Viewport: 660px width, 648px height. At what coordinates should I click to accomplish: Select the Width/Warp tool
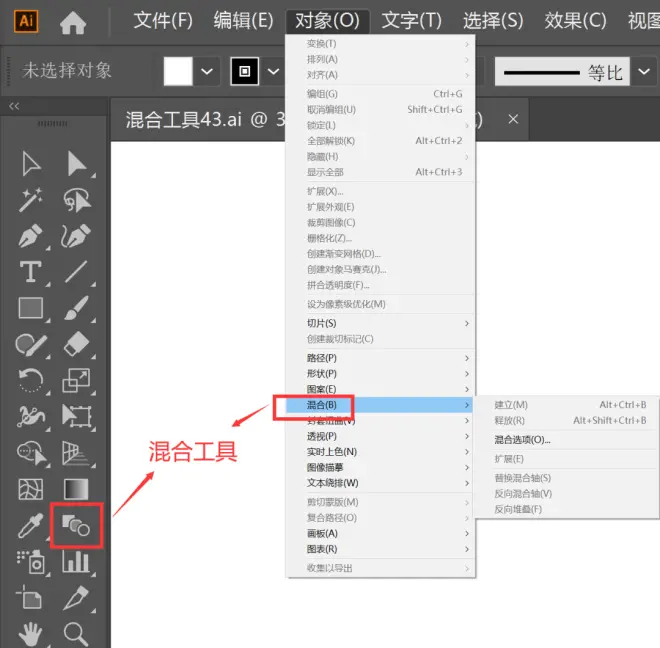click(31, 416)
